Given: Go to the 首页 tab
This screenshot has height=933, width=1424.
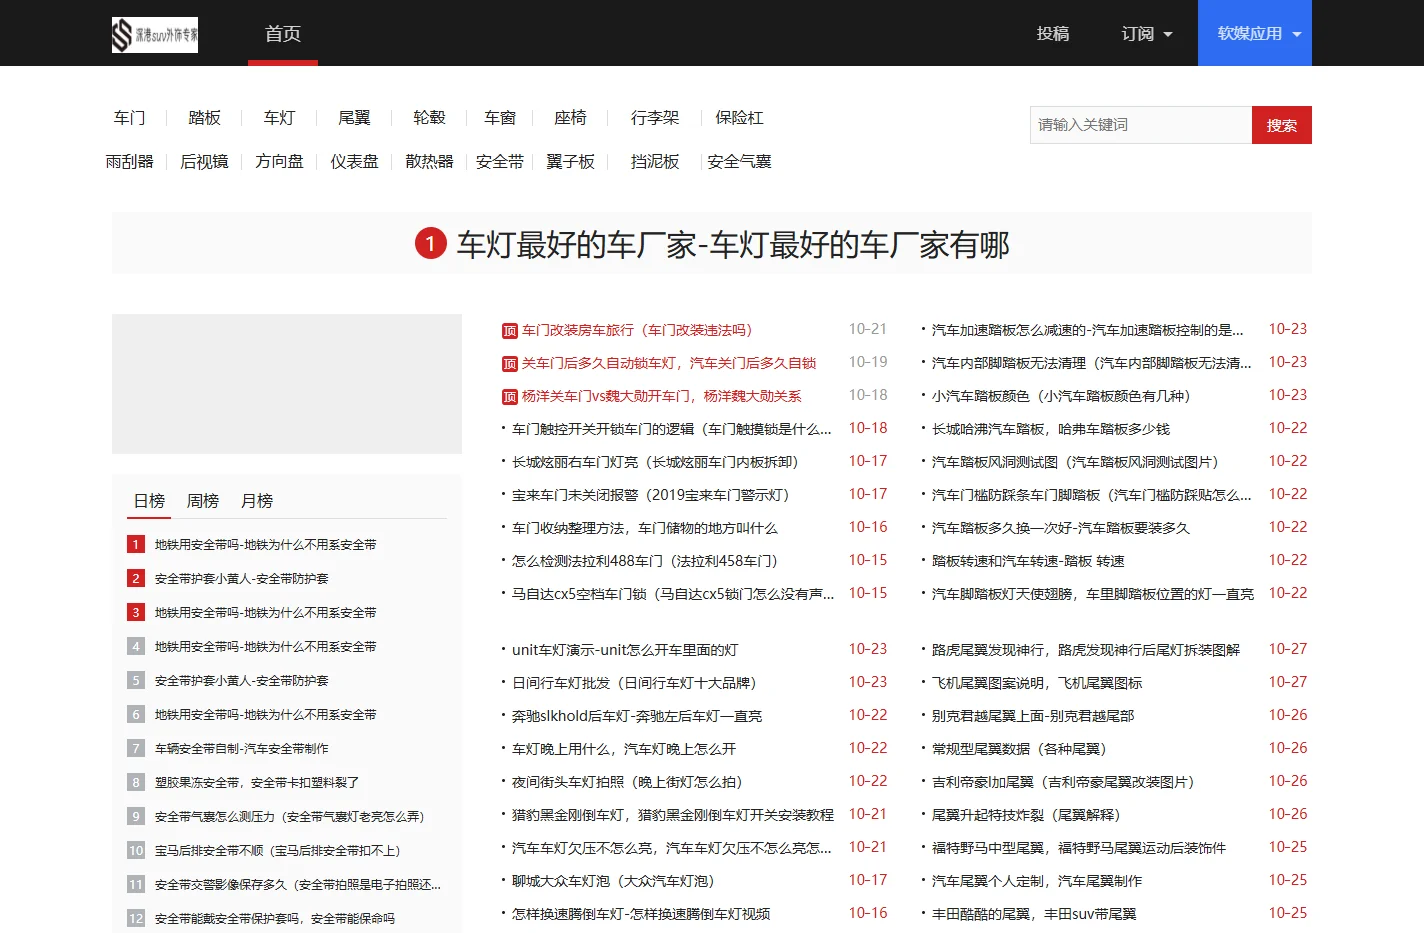Looking at the screenshot, I should (283, 33).
